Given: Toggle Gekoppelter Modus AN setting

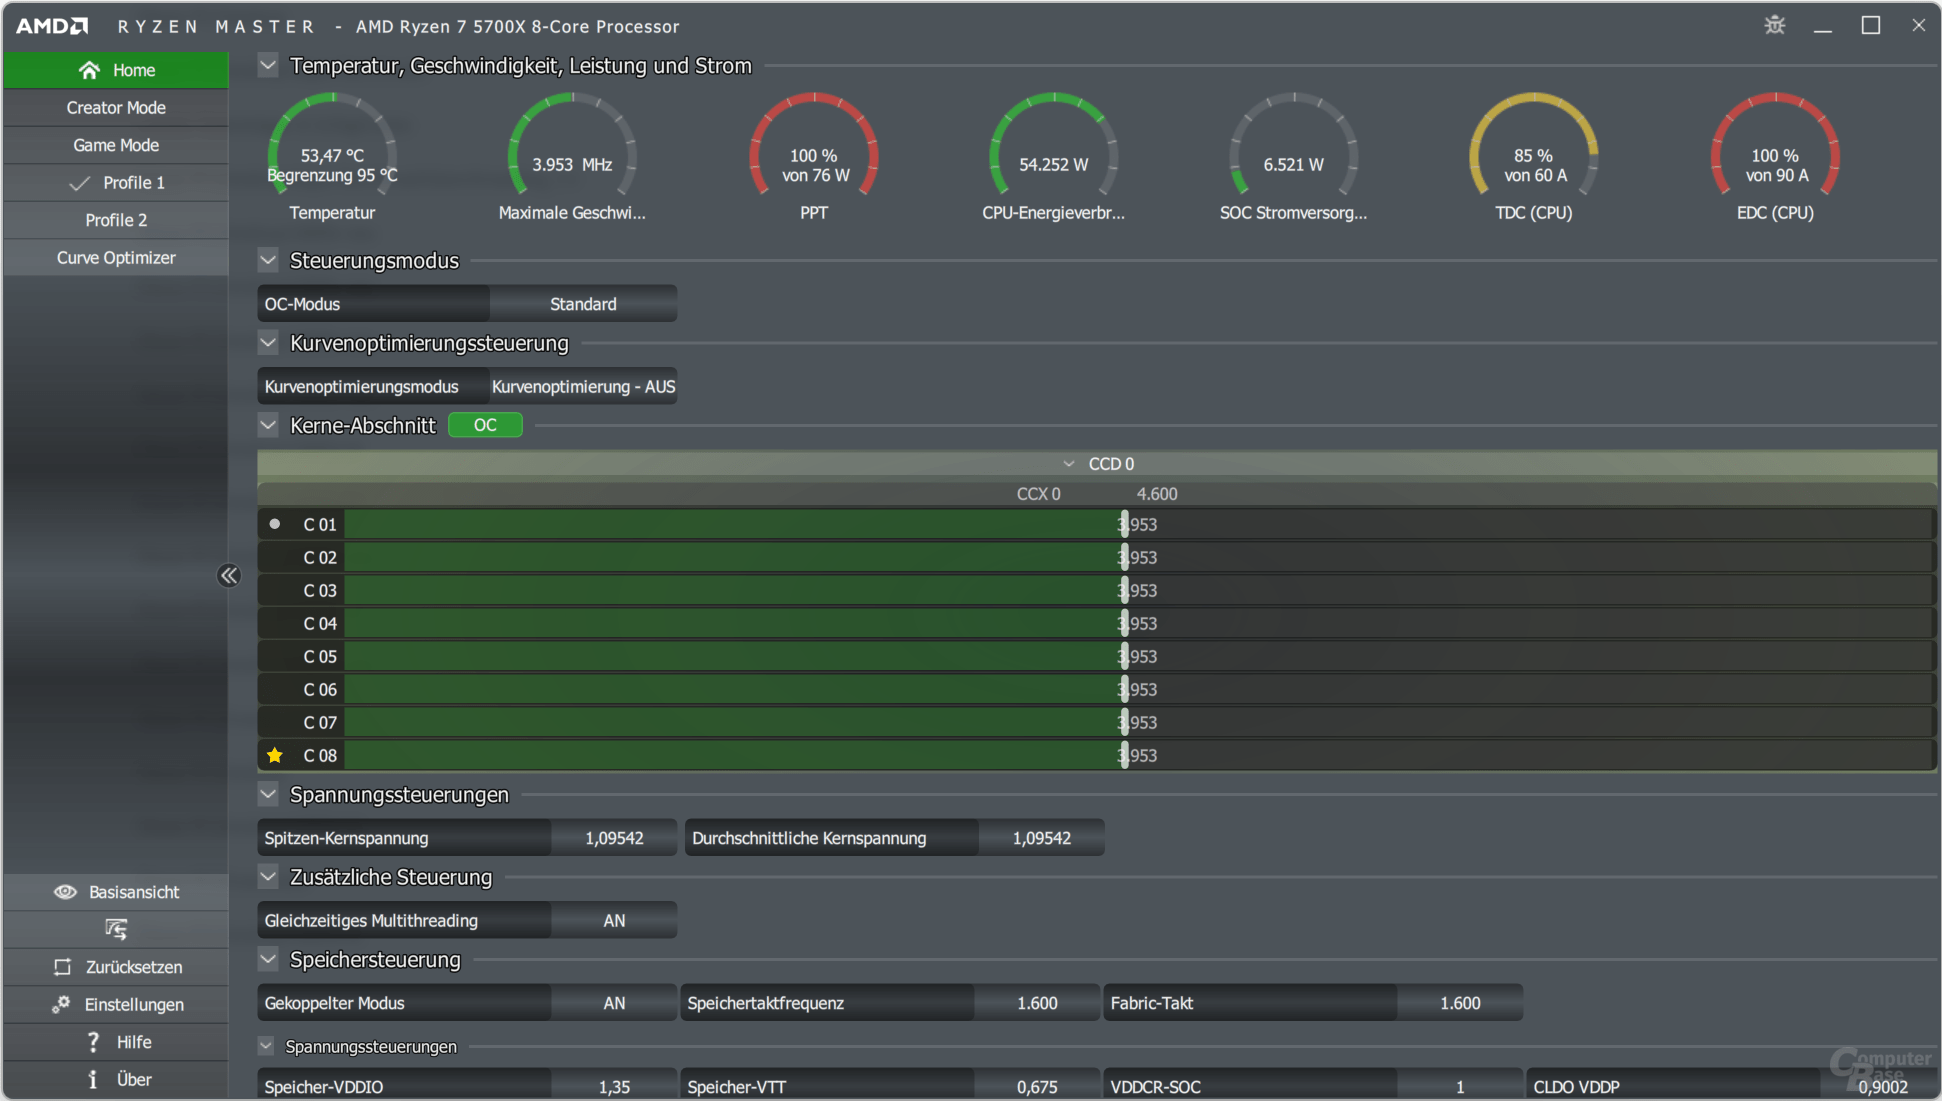Looking at the screenshot, I should [614, 1003].
